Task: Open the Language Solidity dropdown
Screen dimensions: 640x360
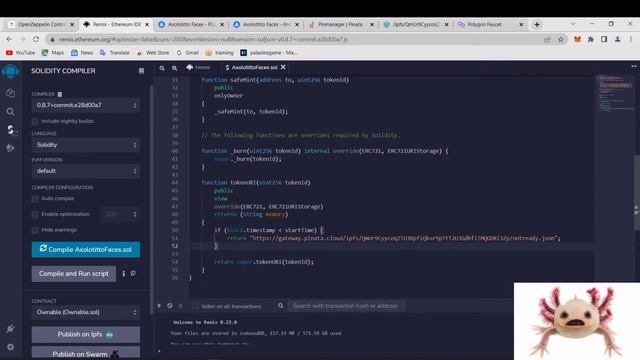Action: tap(86, 145)
